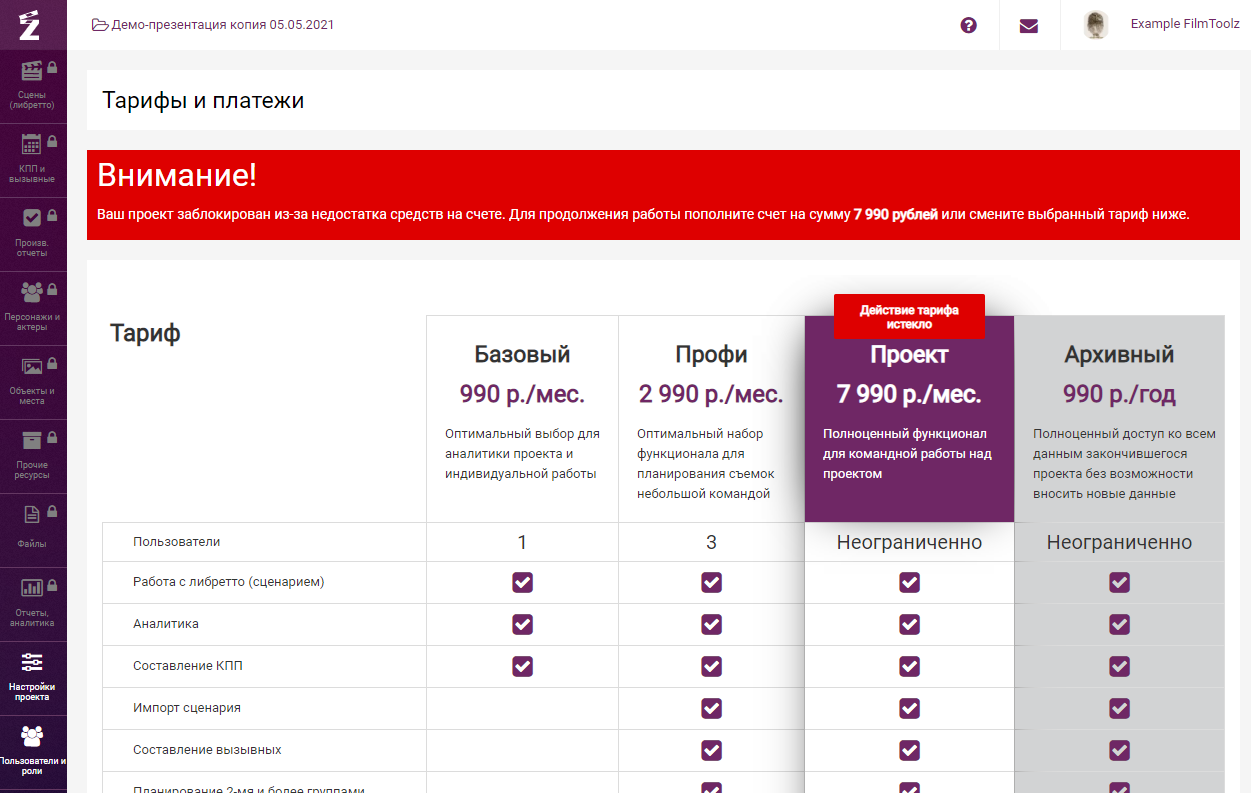Viewport: 1251px width, 793px height.
Task: Click the Импорт сценария row label
Action: point(187,707)
